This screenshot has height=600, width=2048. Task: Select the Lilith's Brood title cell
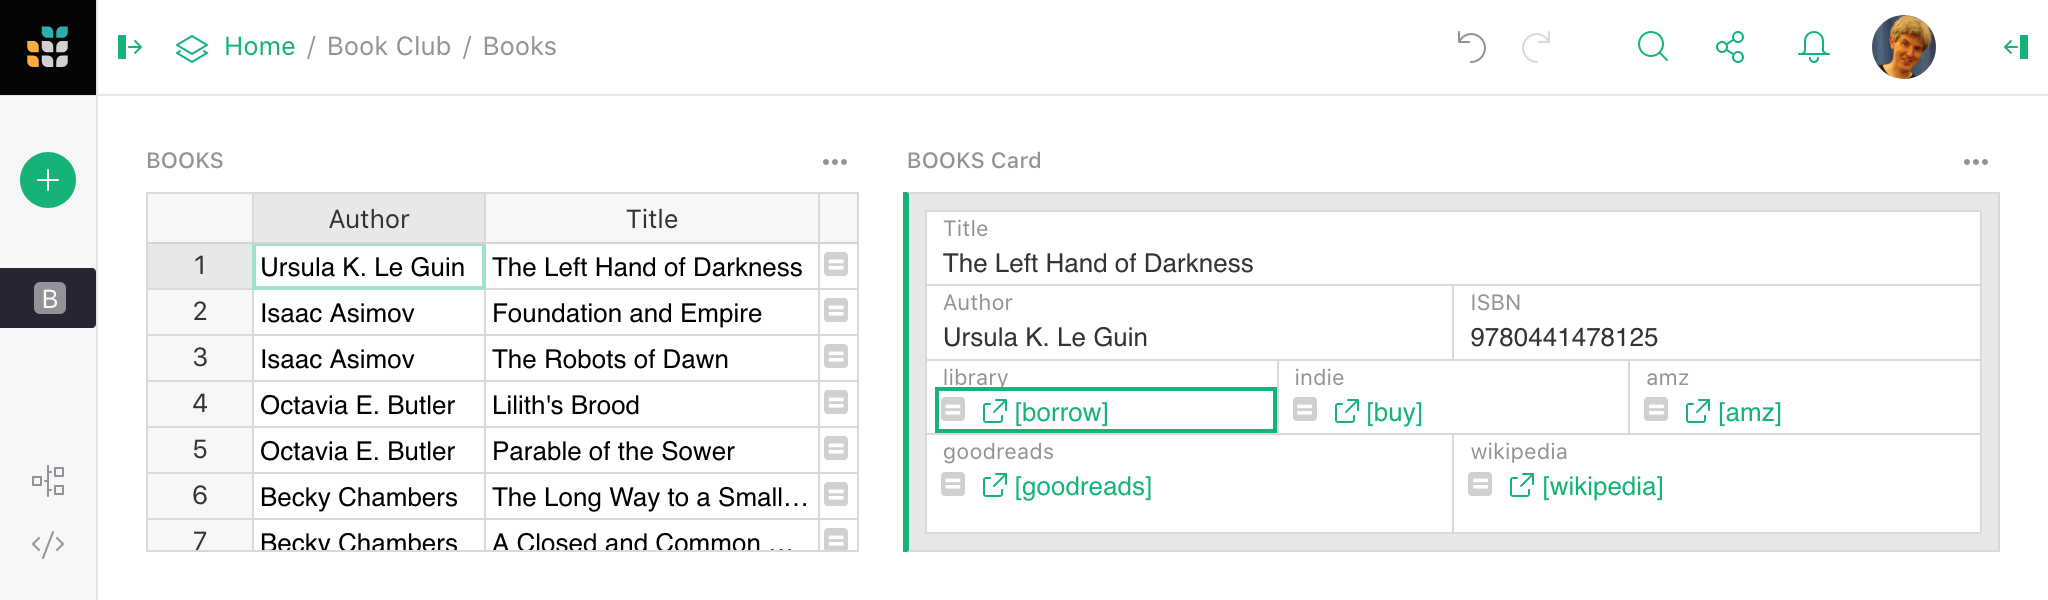coord(650,405)
